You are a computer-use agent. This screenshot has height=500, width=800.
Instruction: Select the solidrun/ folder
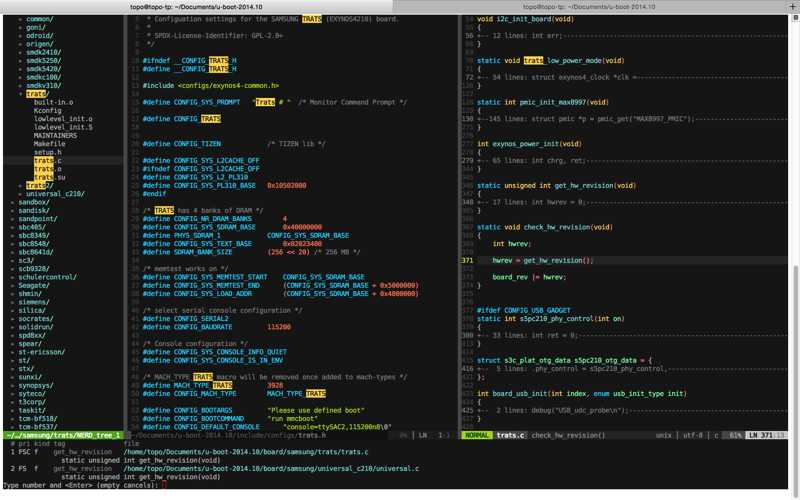tap(36, 327)
